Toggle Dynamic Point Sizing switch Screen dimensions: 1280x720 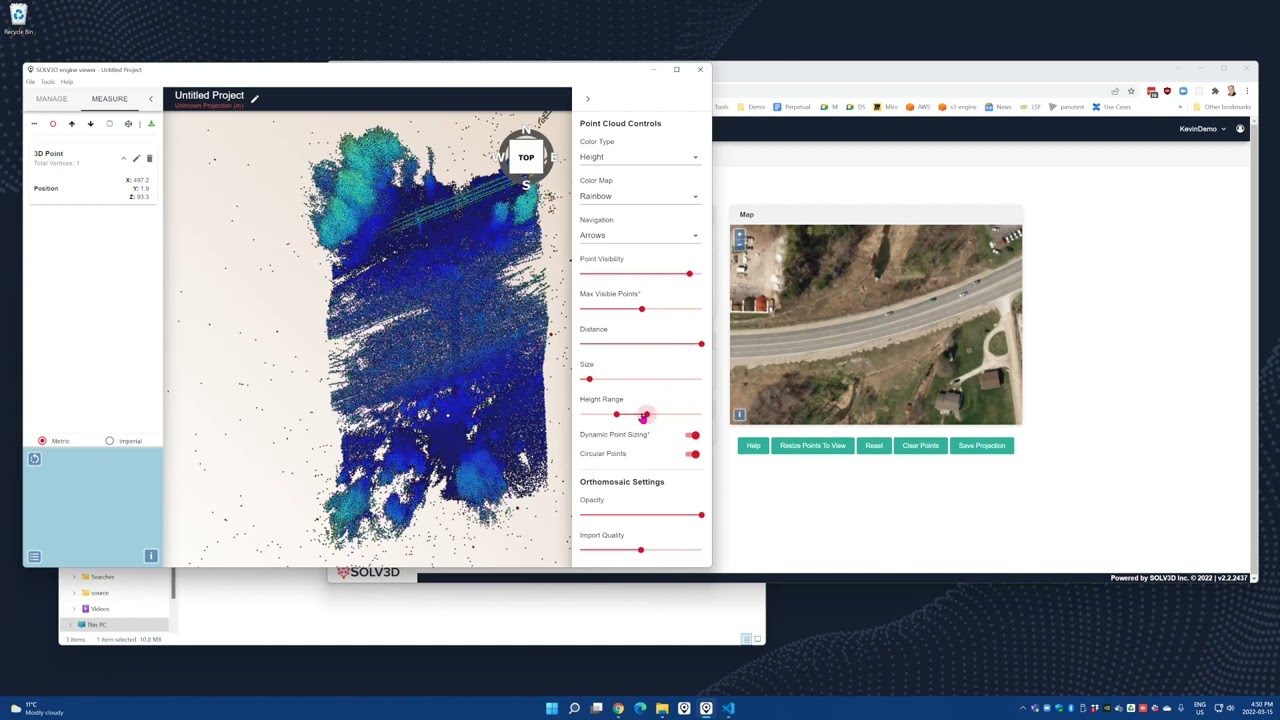[x=693, y=435]
